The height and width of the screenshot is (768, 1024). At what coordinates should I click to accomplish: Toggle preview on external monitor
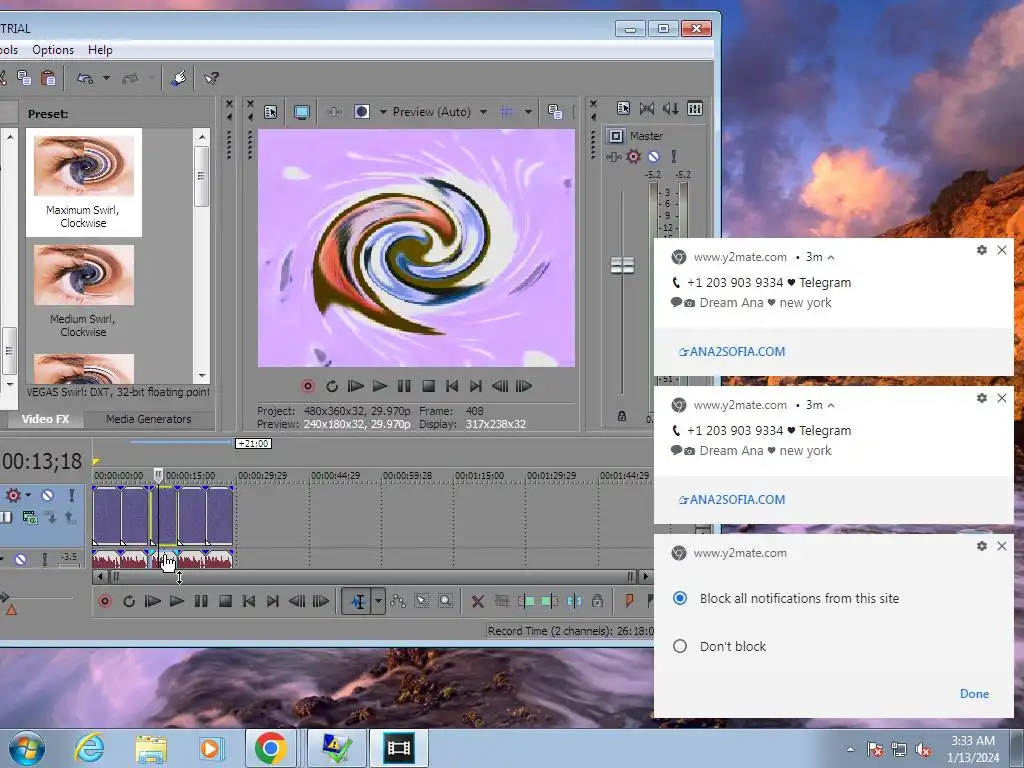pos(301,112)
